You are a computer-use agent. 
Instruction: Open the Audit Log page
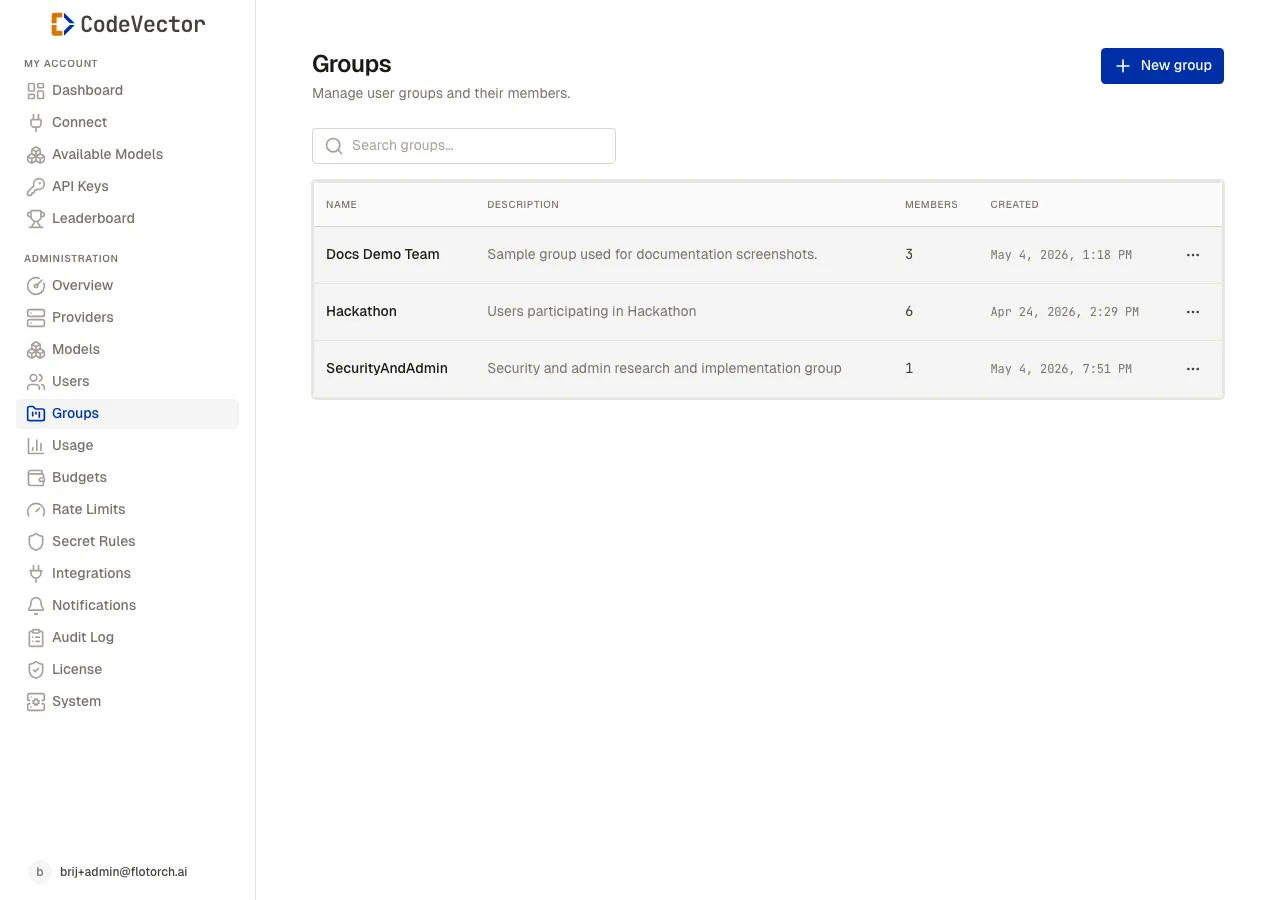point(127,638)
